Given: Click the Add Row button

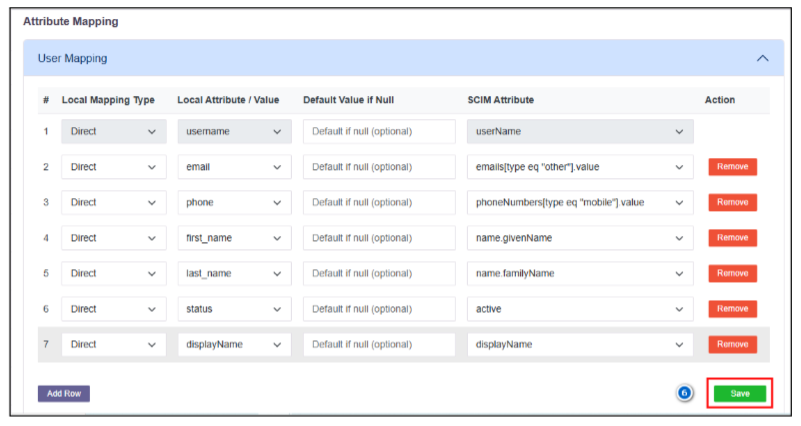Looking at the screenshot, I should pos(64,394).
